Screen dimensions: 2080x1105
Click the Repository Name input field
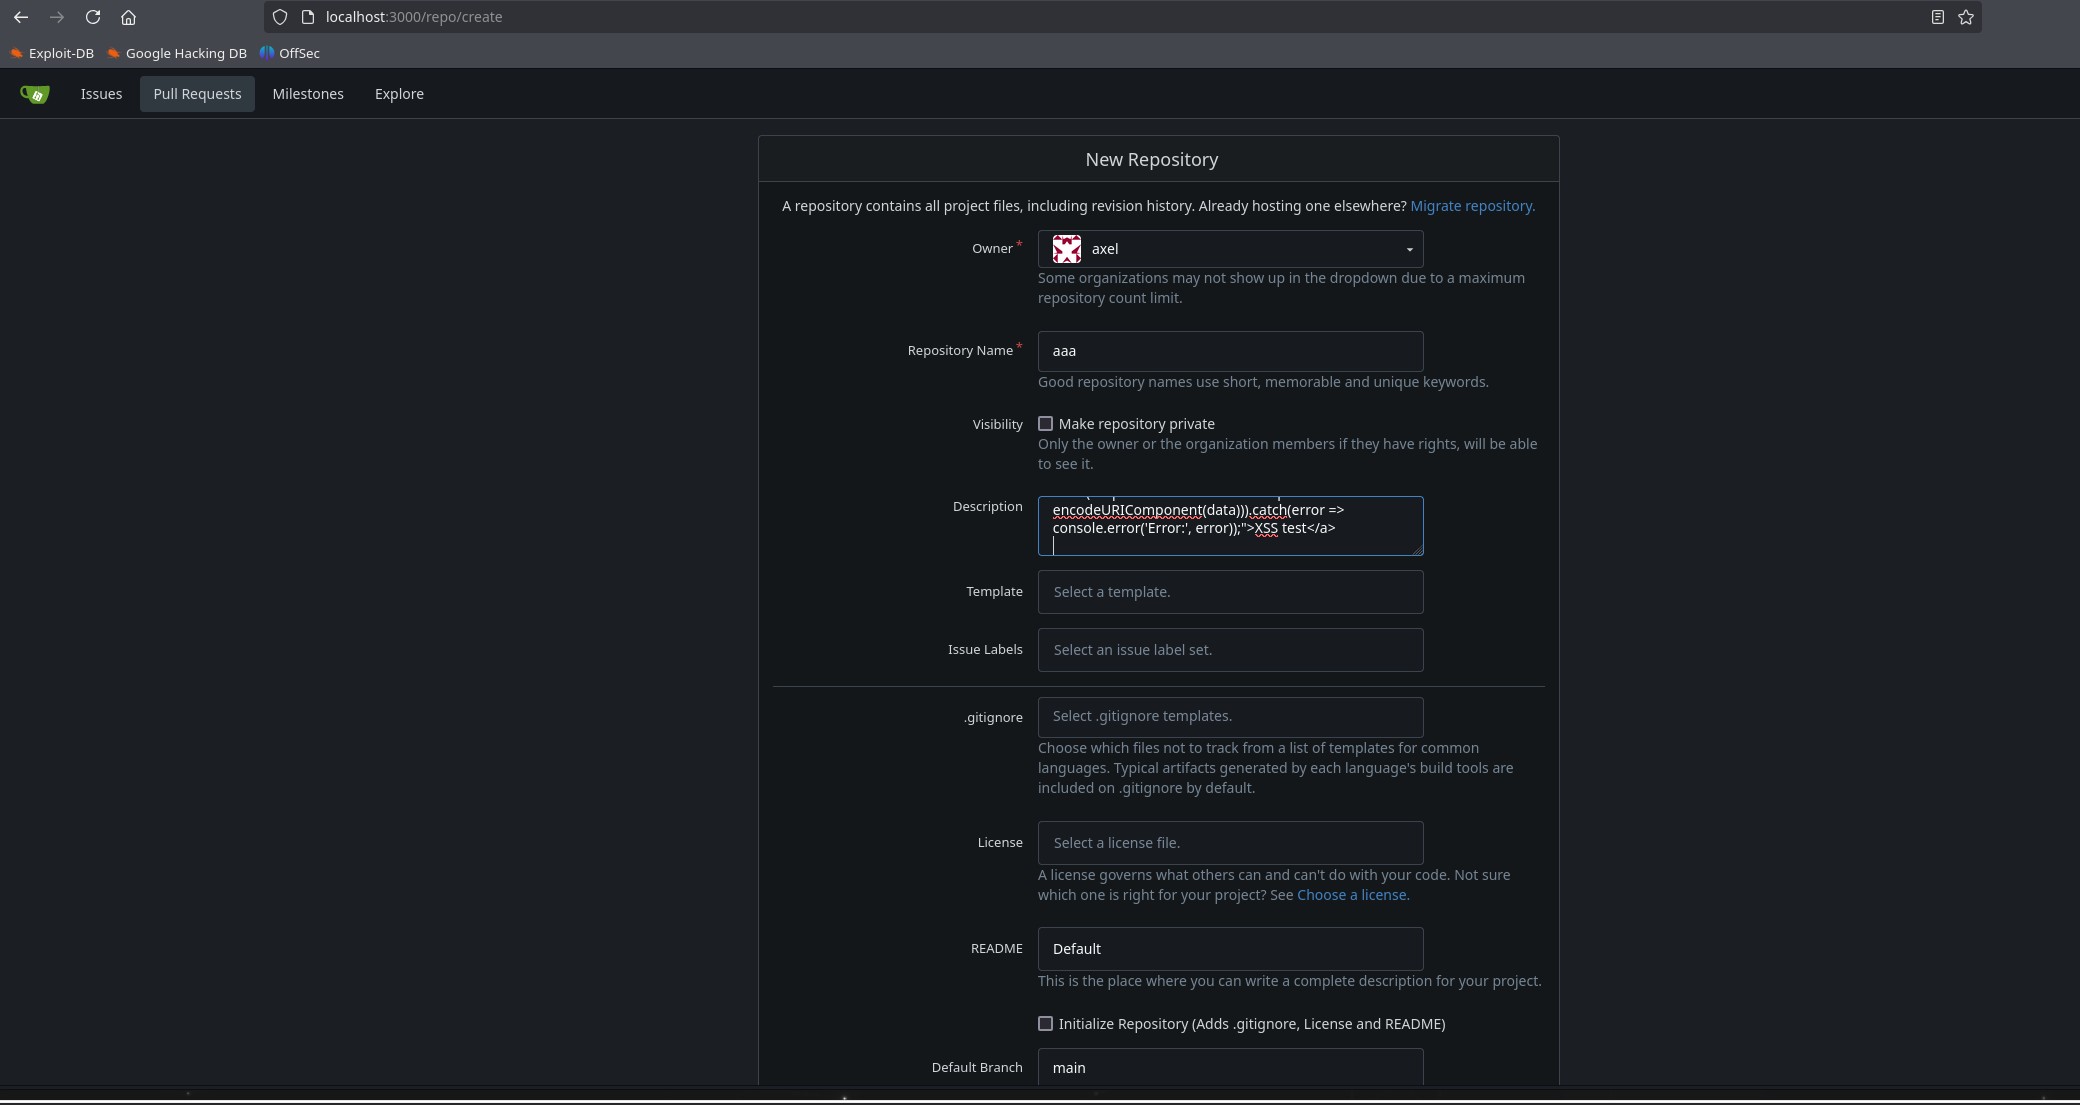pyautogui.click(x=1230, y=351)
